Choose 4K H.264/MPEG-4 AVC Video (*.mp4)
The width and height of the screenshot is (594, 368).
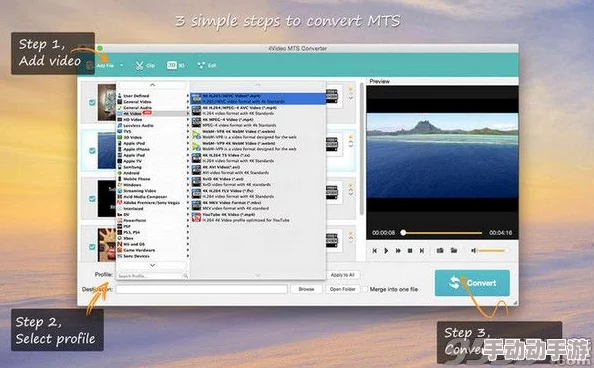(258, 110)
